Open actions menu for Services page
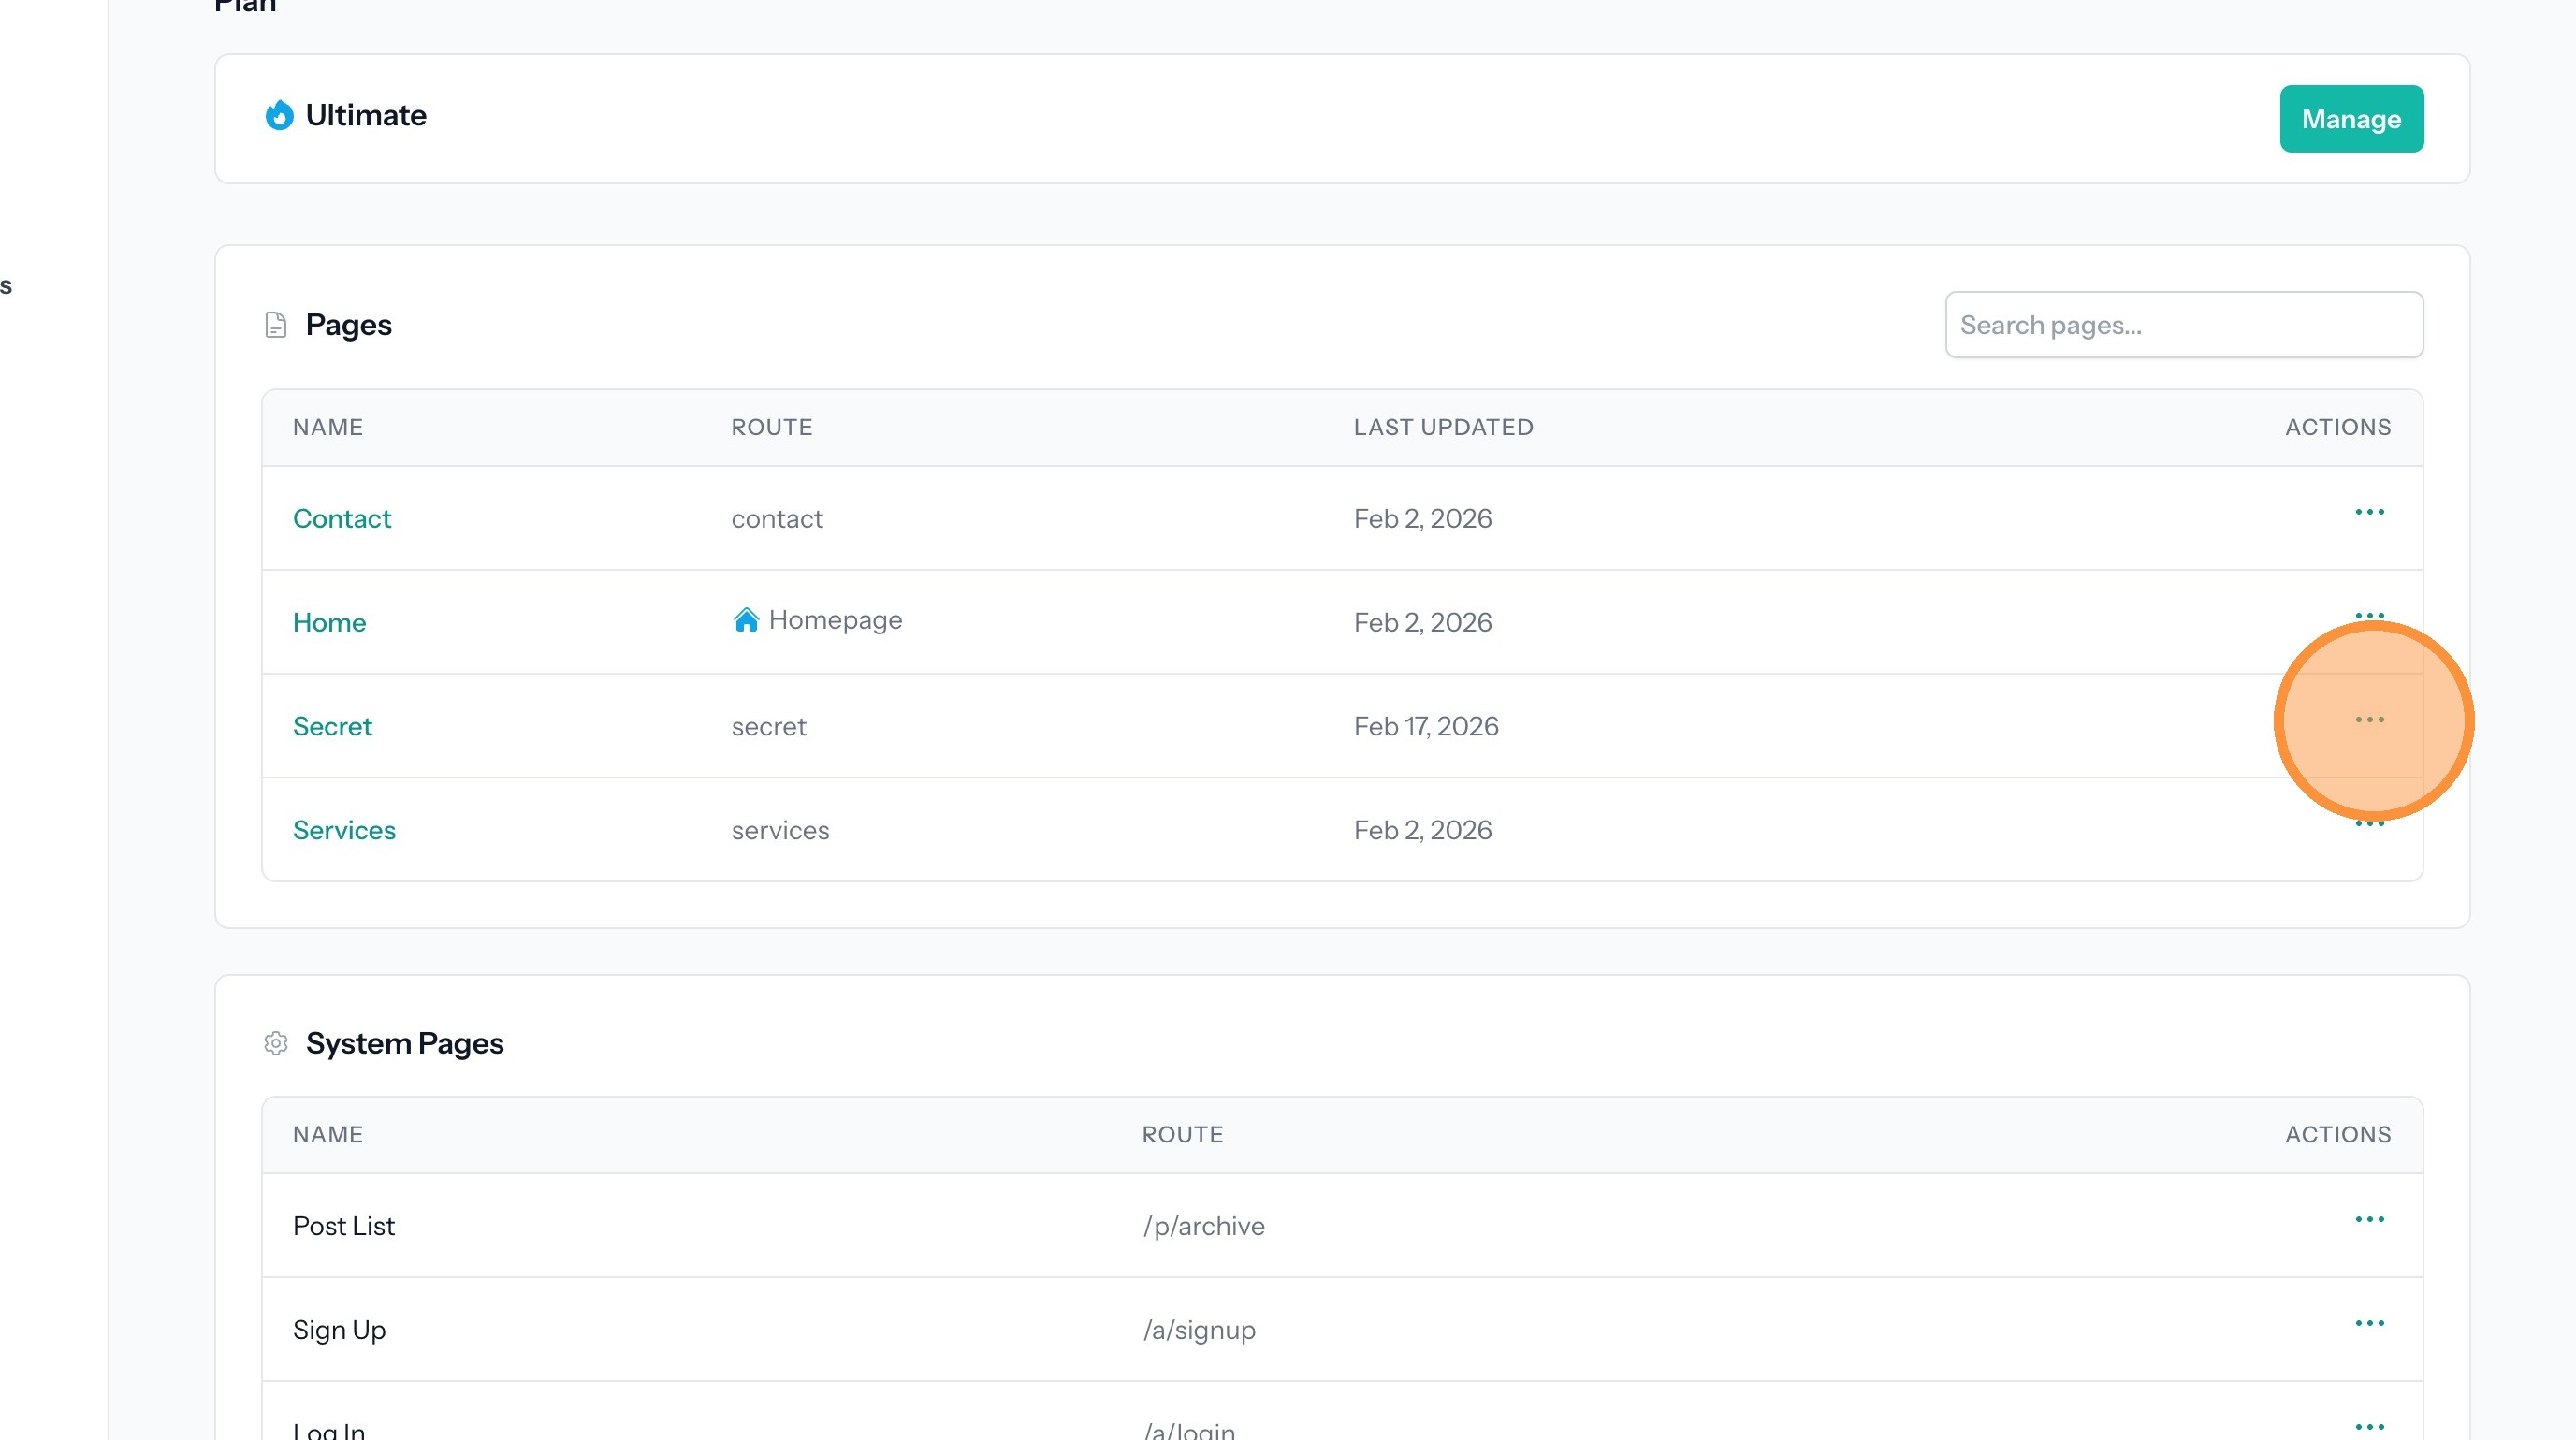This screenshot has height=1440, width=2576. tap(2369, 825)
